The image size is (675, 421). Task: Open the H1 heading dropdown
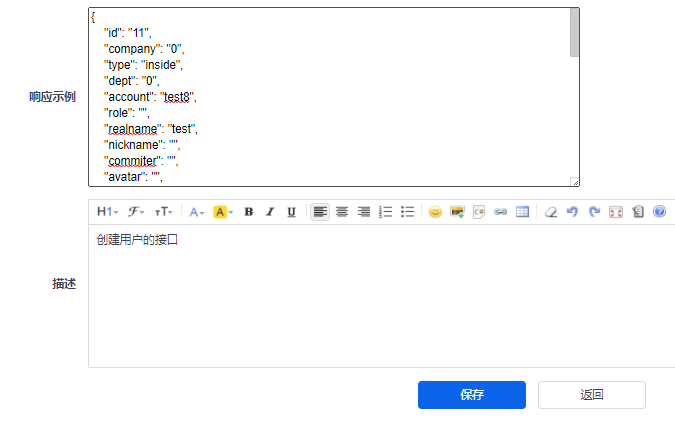(x=107, y=212)
